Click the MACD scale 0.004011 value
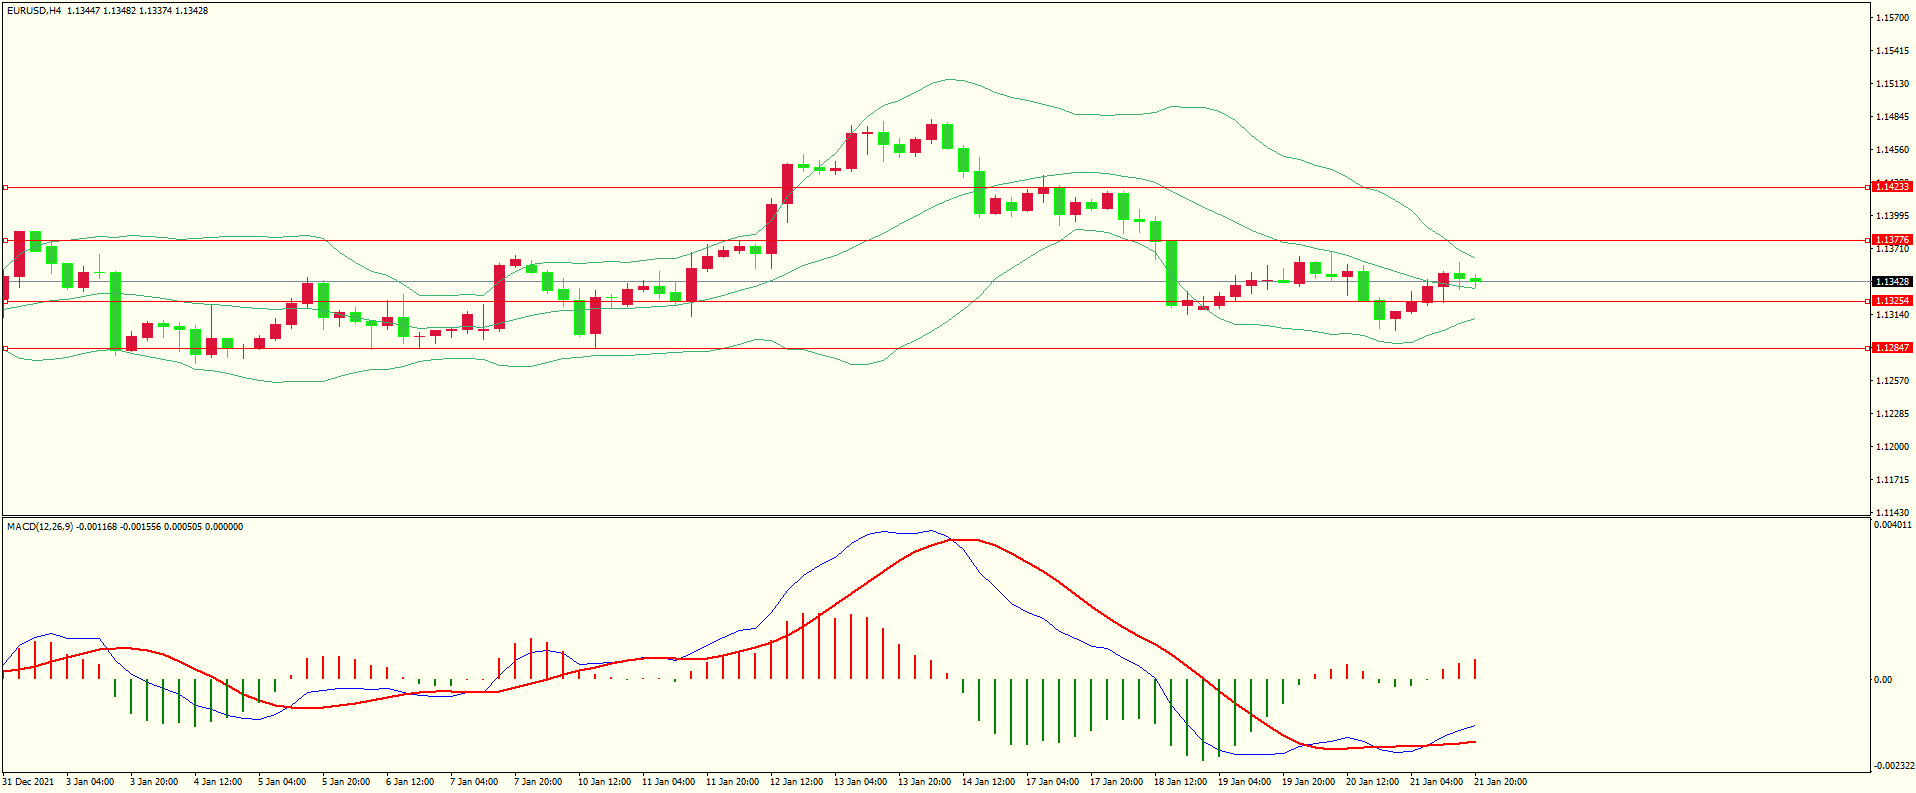The image size is (1916, 793). pos(1892,525)
